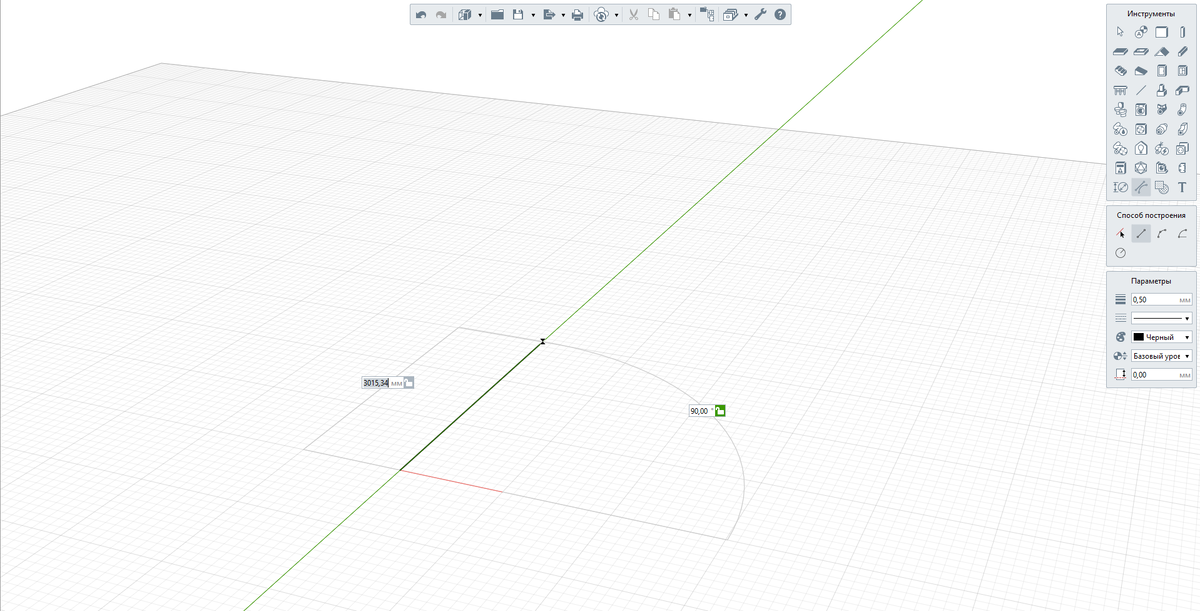Select the Wall tool
The image size is (1200, 611).
tap(1161, 32)
